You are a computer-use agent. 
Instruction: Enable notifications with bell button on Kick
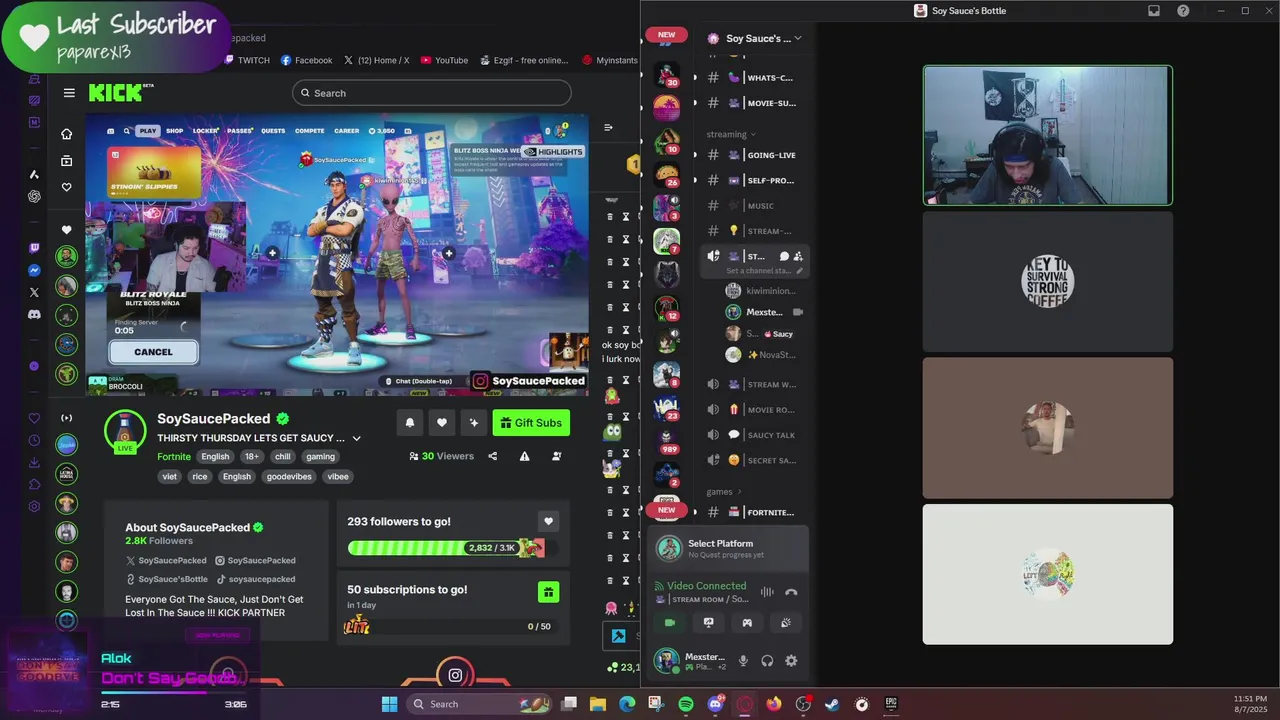(x=410, y=423)
